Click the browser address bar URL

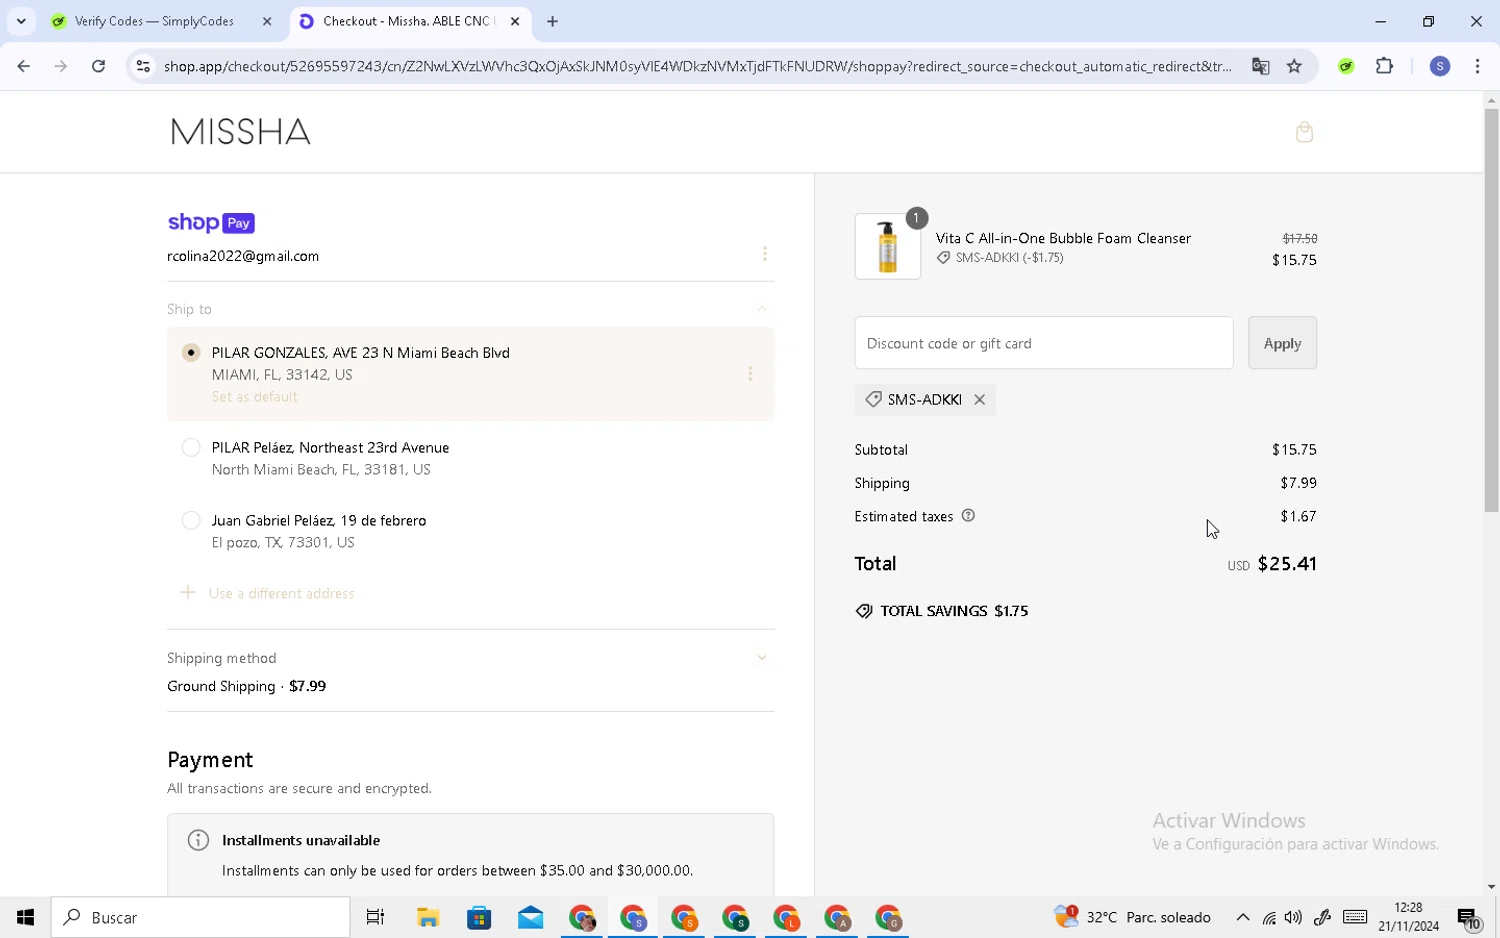(x=698, y=66)
